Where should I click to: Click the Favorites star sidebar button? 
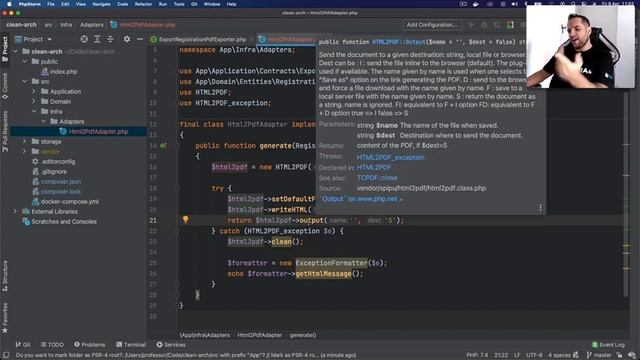pyautogui.click(x=5, y=318)
